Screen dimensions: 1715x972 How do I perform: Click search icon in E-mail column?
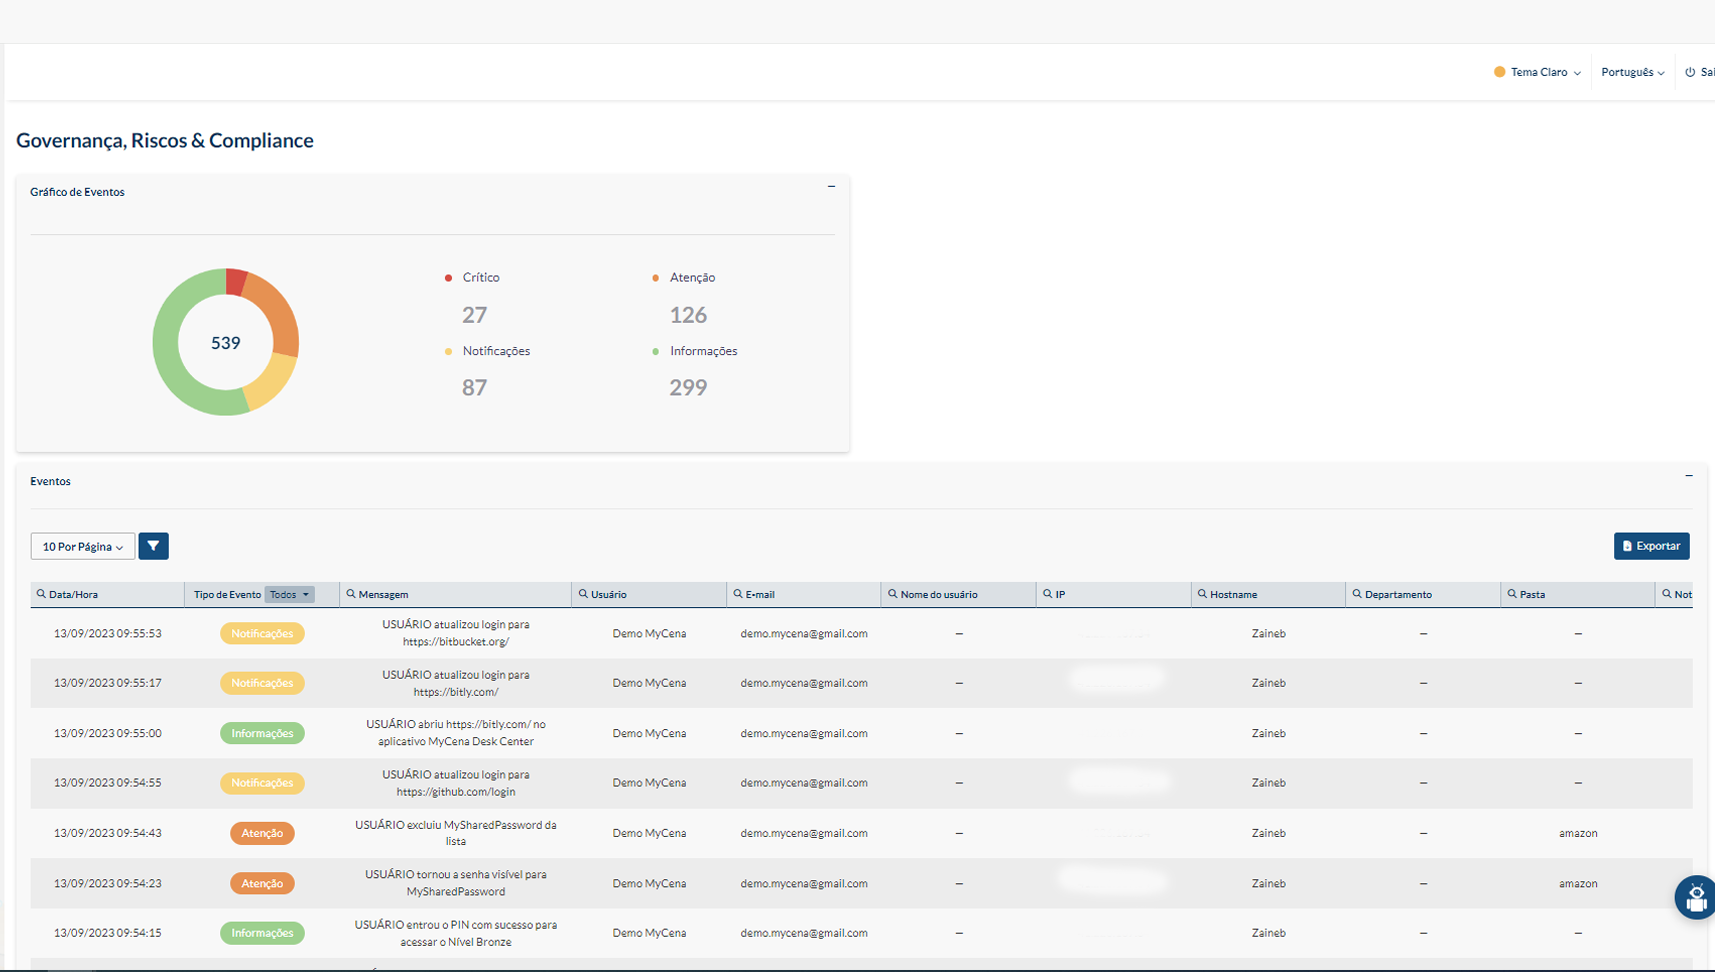coord(738,594)
